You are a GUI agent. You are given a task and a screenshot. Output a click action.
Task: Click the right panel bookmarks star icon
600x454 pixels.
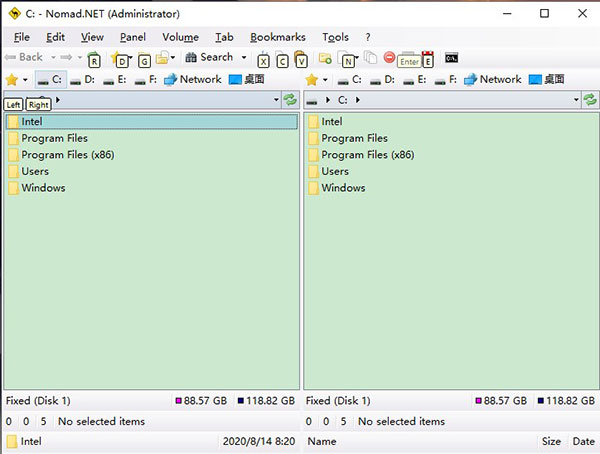coord(312,80)
